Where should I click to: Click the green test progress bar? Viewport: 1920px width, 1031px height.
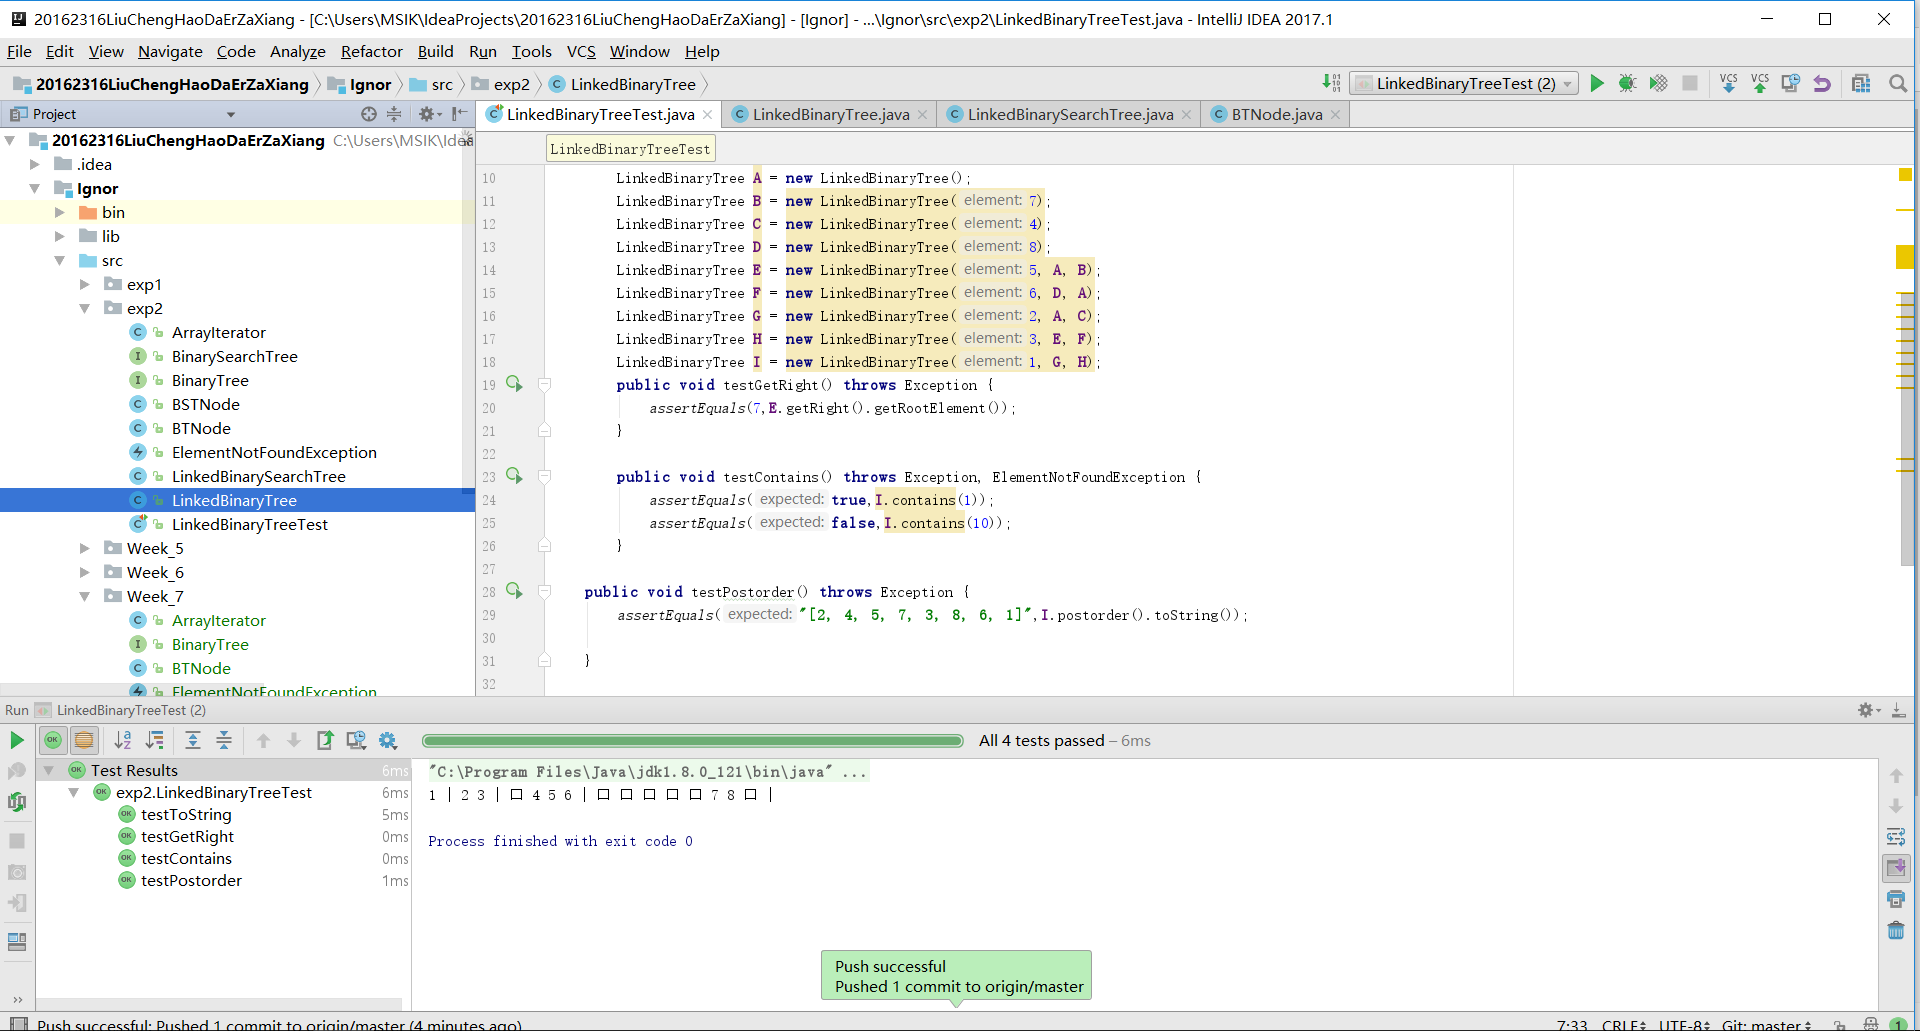click(x=692, y=741)
